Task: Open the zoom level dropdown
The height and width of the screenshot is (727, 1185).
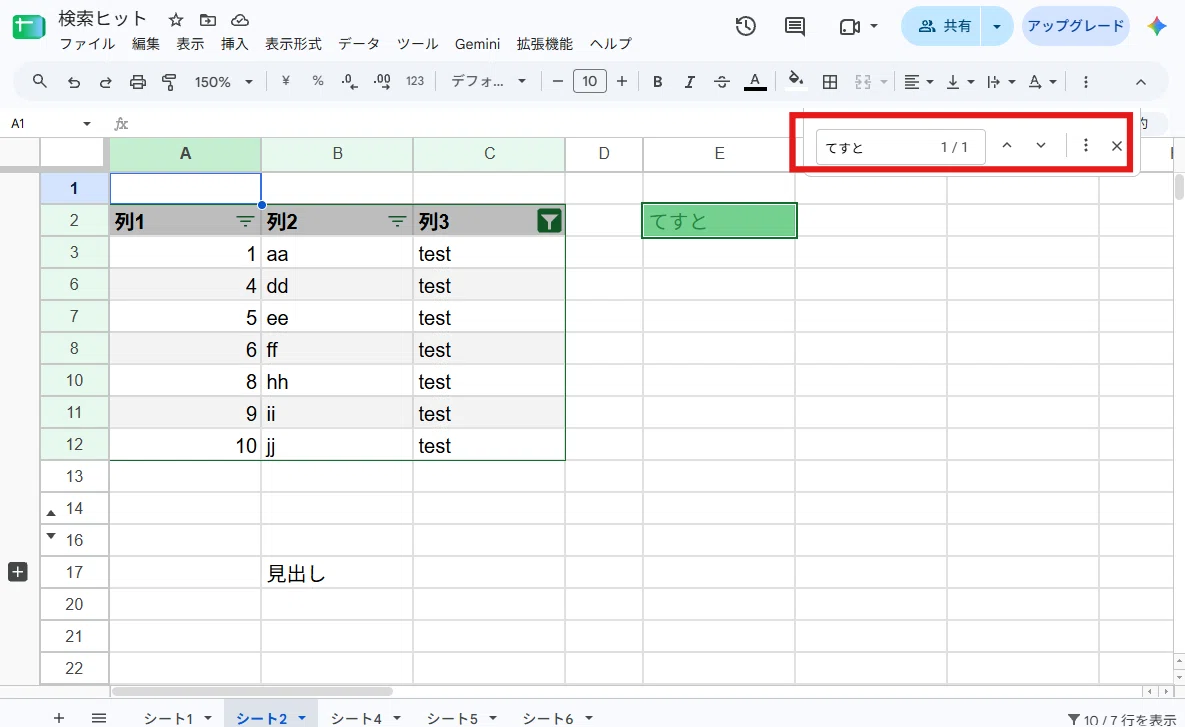Action: point(224,82)
